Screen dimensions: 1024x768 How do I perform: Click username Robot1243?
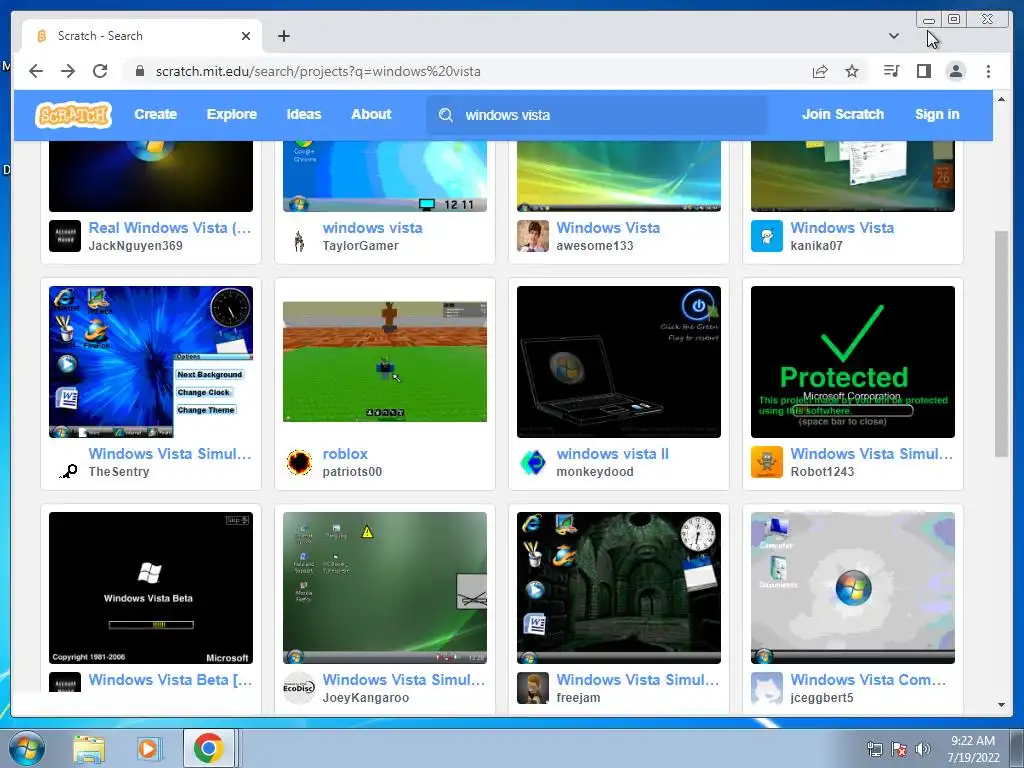[822, 472]
